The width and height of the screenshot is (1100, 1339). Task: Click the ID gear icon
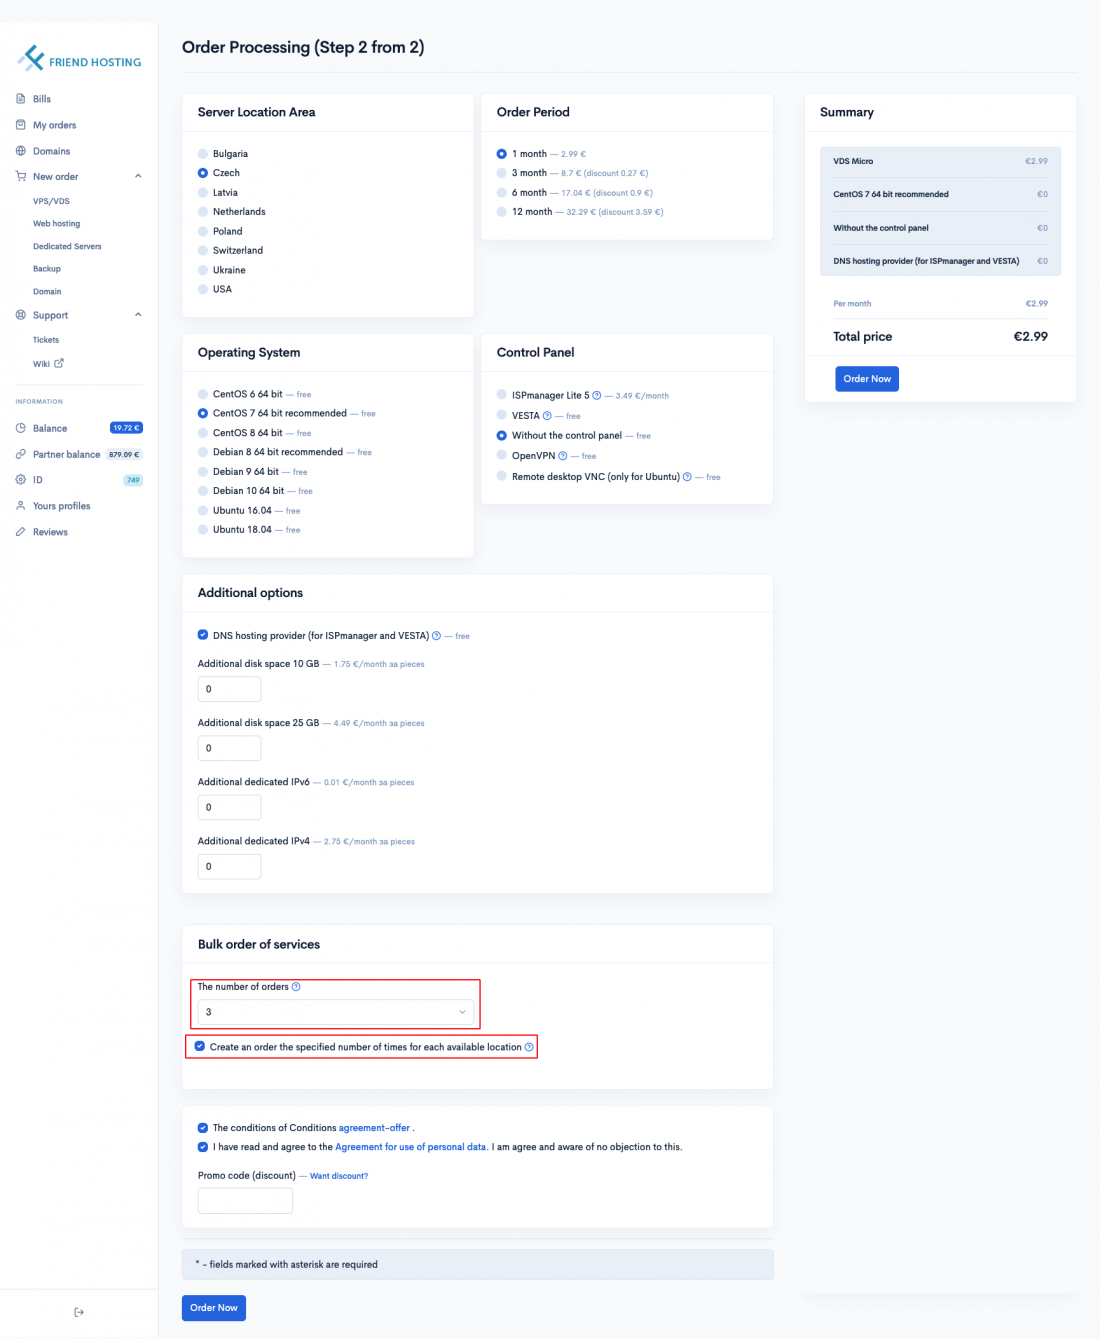(21, 480)
